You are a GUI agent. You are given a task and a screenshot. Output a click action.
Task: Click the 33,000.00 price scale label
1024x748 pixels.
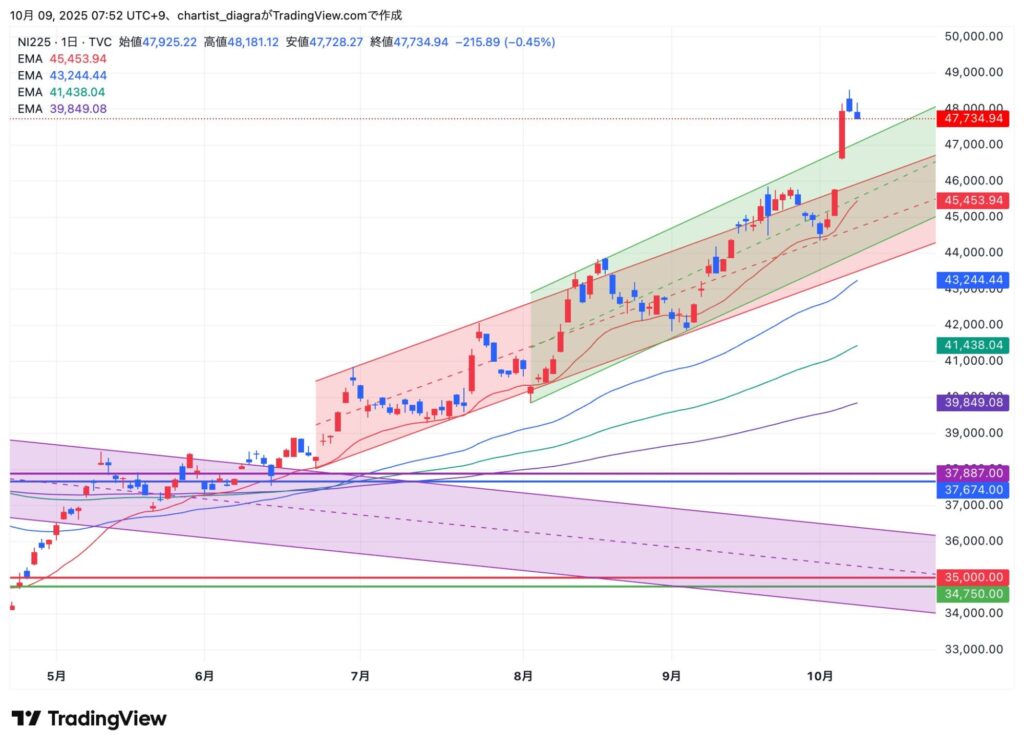[973, 649]
